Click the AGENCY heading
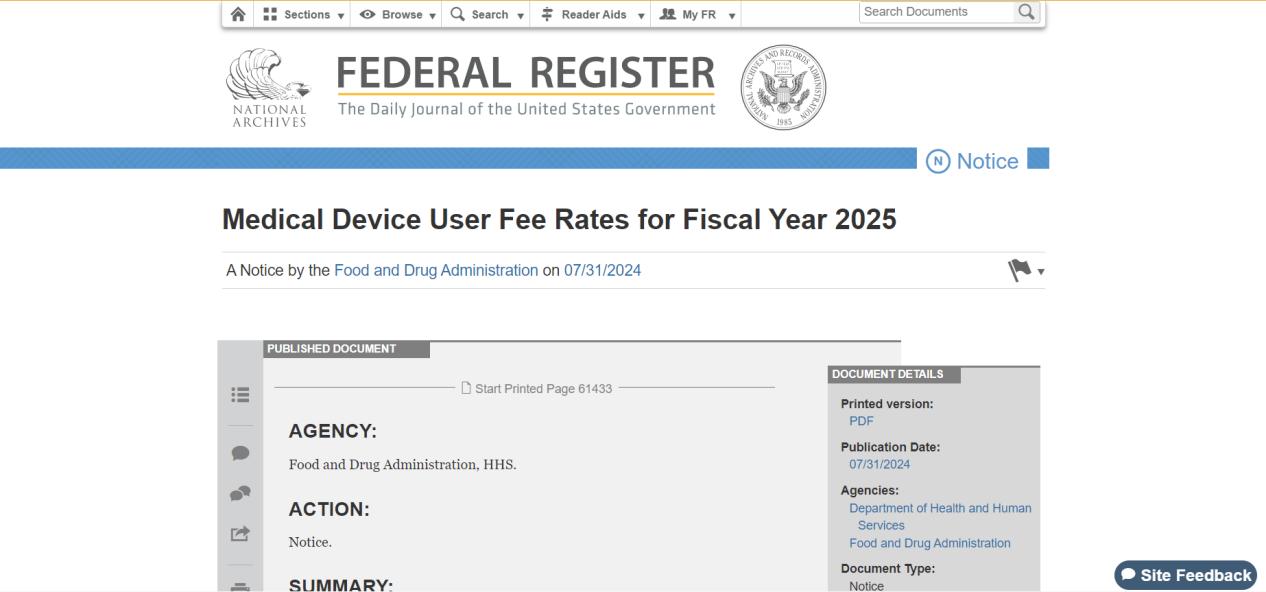The width and height of the screenshot is (1266, 592). click(x=332, y=432)
